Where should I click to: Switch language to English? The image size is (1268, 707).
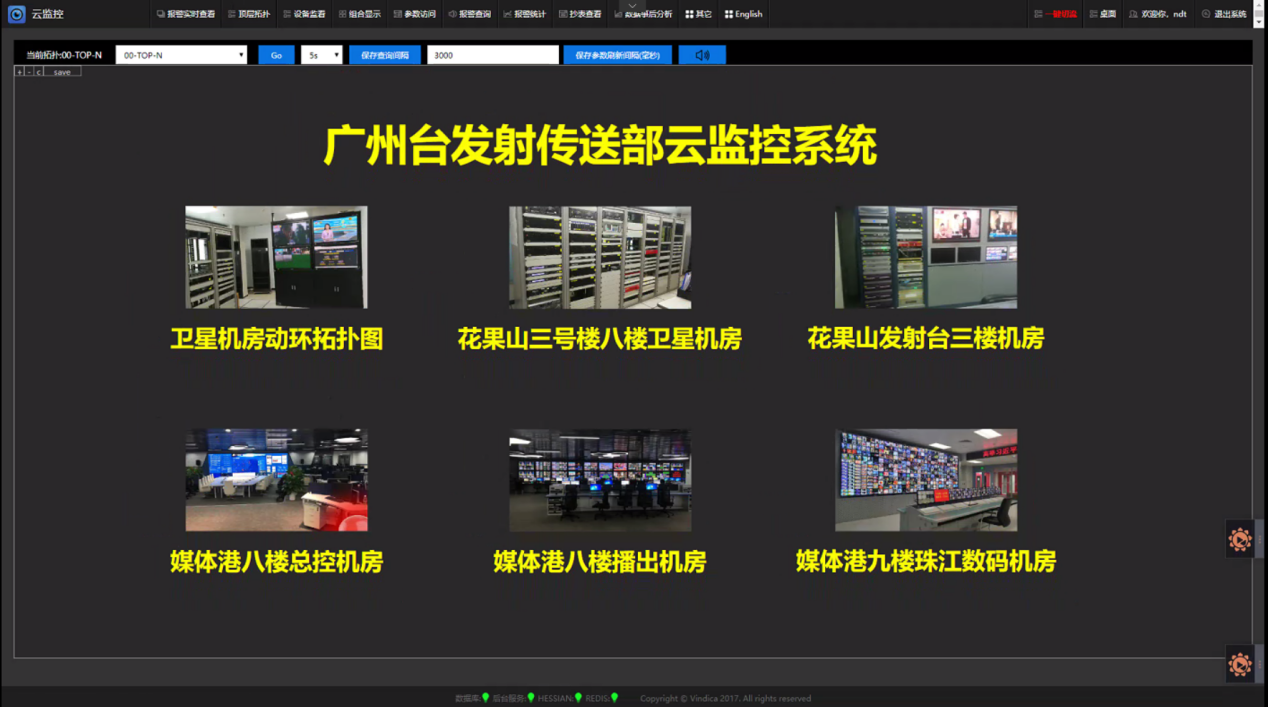(x=743, y=14)
